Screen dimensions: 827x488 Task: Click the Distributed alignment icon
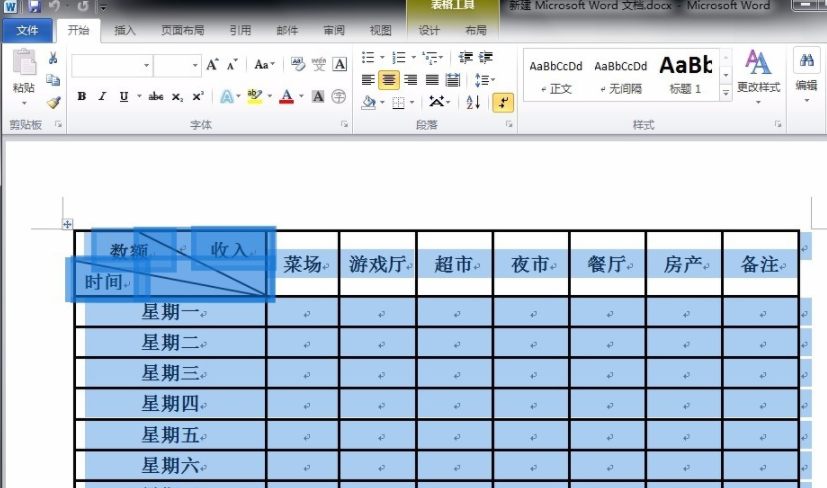pyautogui.click(x=453, y=80)
